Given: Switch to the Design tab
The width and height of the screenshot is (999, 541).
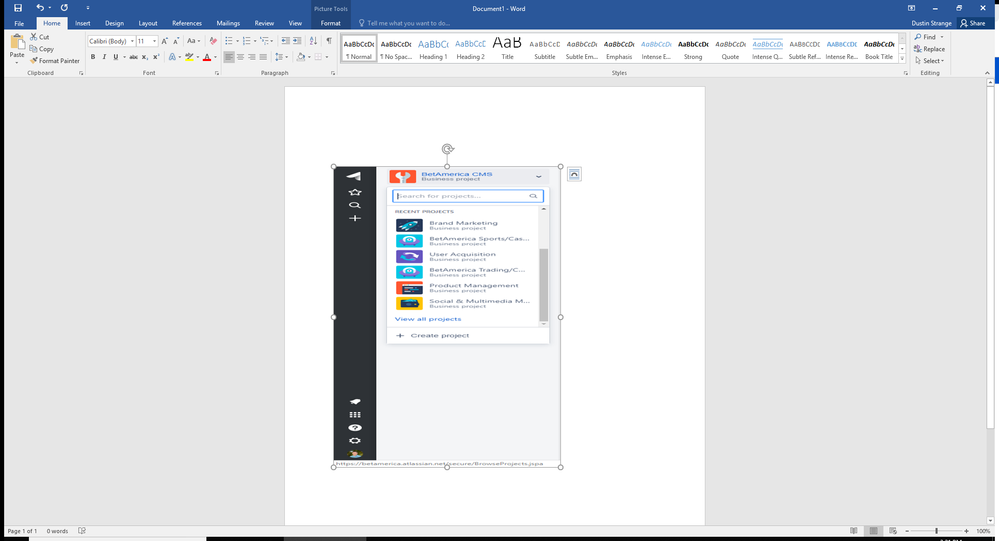Looking at the screenshot, I should point(115,23).
